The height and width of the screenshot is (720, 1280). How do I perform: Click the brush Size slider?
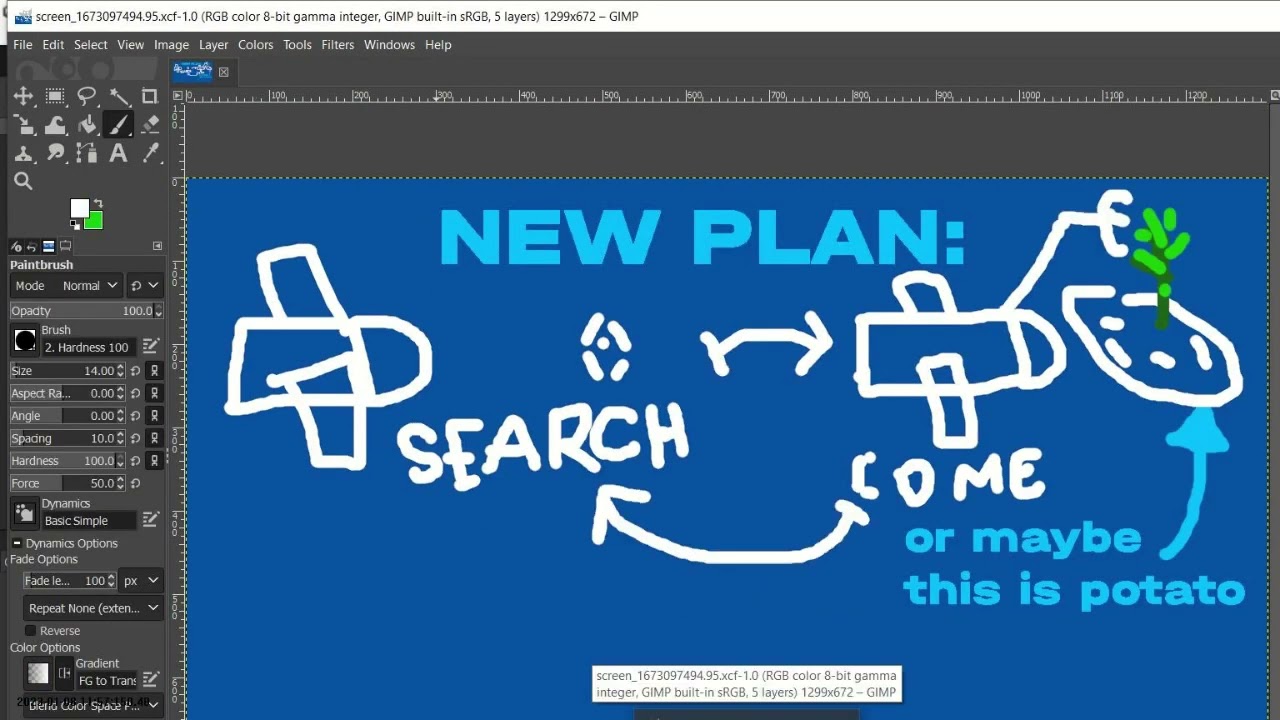(x=62, y=371)
